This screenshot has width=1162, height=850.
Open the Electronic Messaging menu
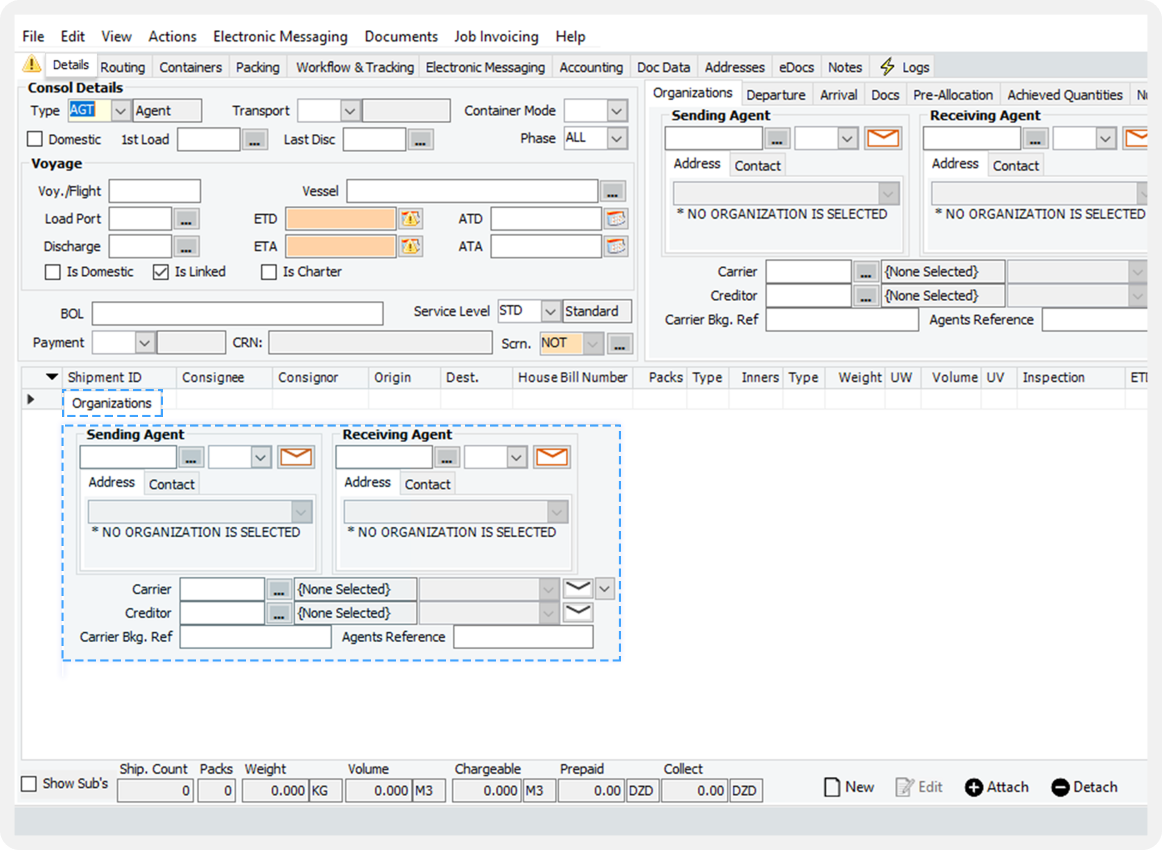pos(280,36)
